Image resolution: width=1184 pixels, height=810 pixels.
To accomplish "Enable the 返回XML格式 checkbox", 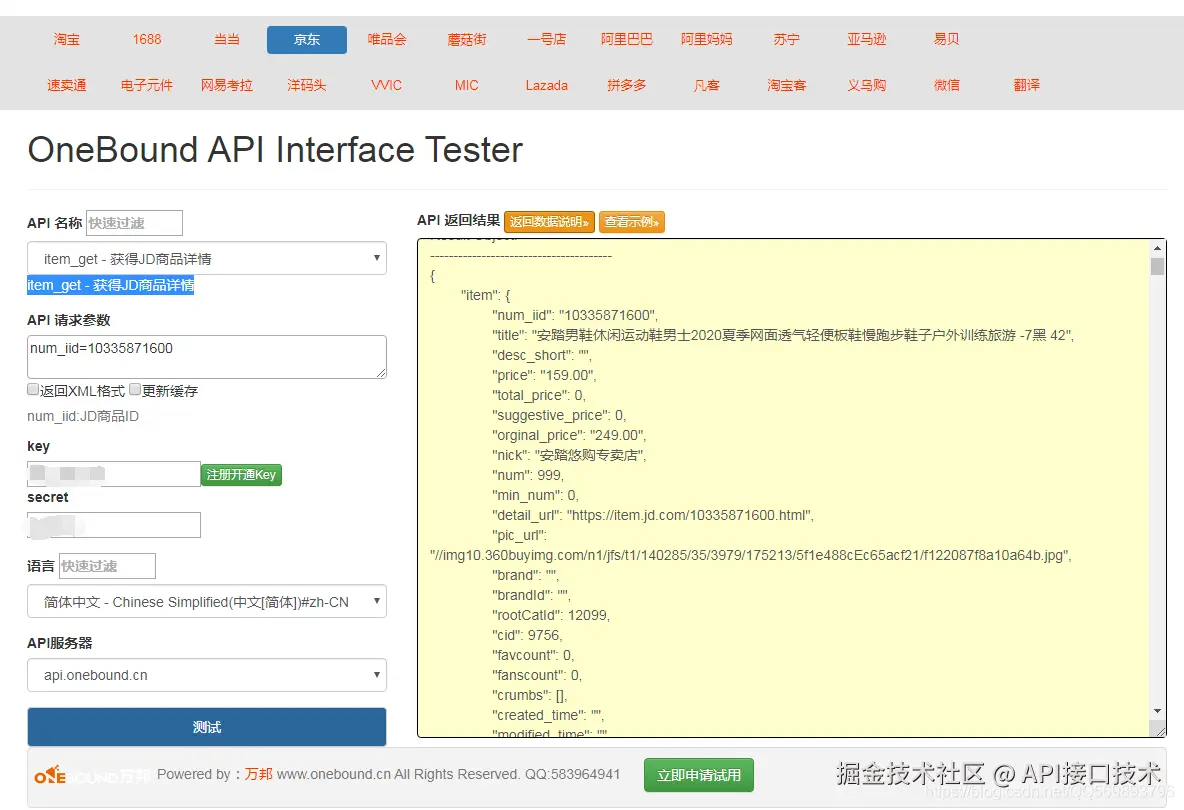I will click(33, 390).
